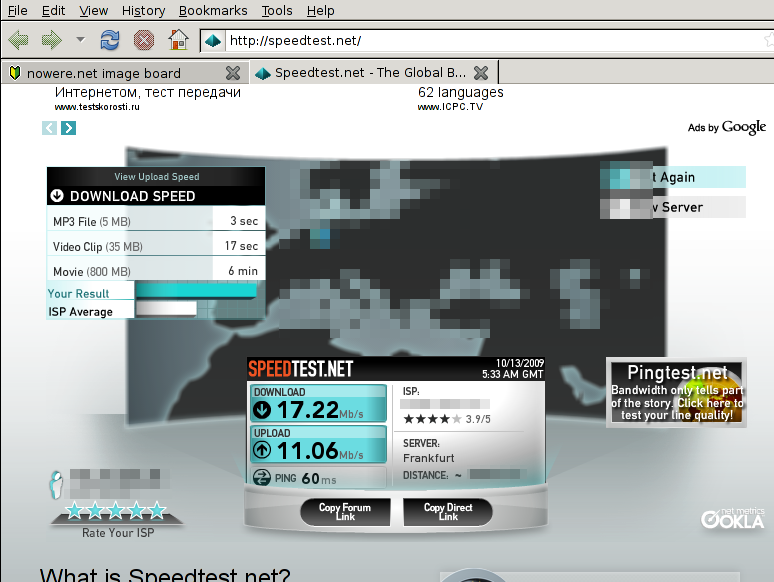Click the Your Result speed bar

click(x=196, y=290)
